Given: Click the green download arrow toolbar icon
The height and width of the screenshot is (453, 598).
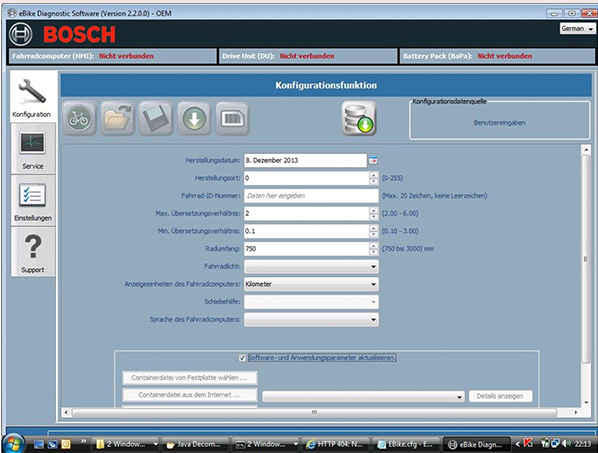Looking at the screenshot, I should click(x=194, y=119).
